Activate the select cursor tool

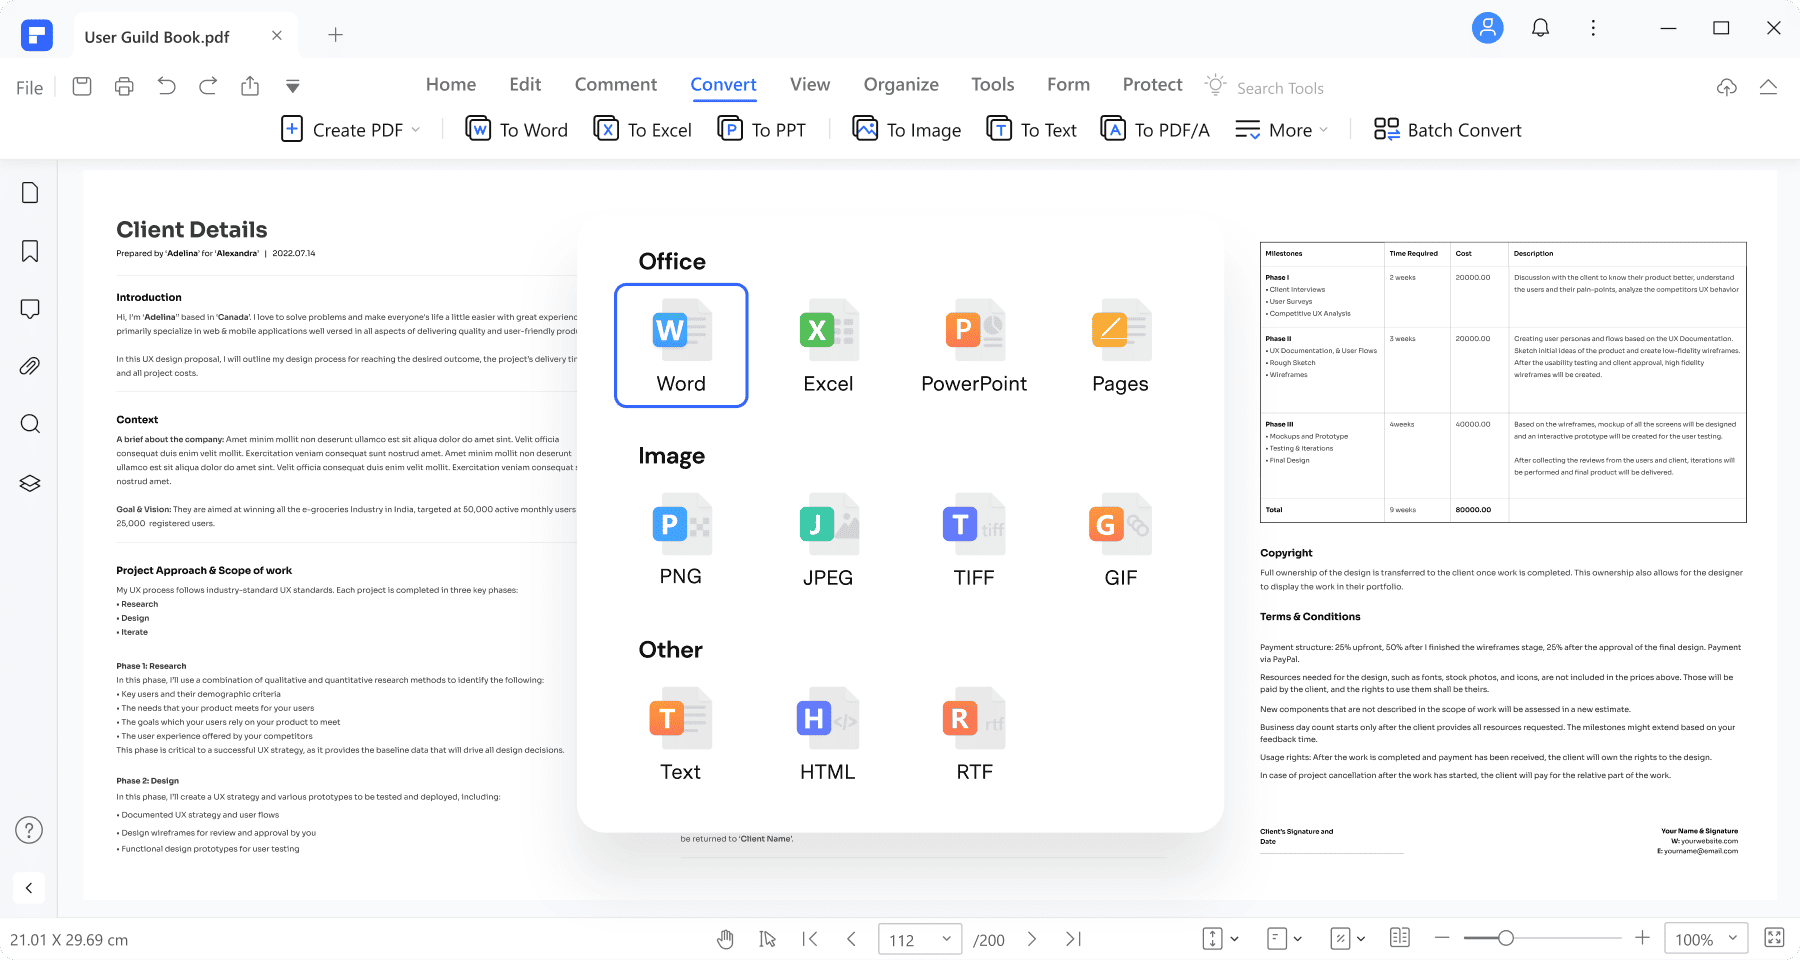(x=767, y=939)
